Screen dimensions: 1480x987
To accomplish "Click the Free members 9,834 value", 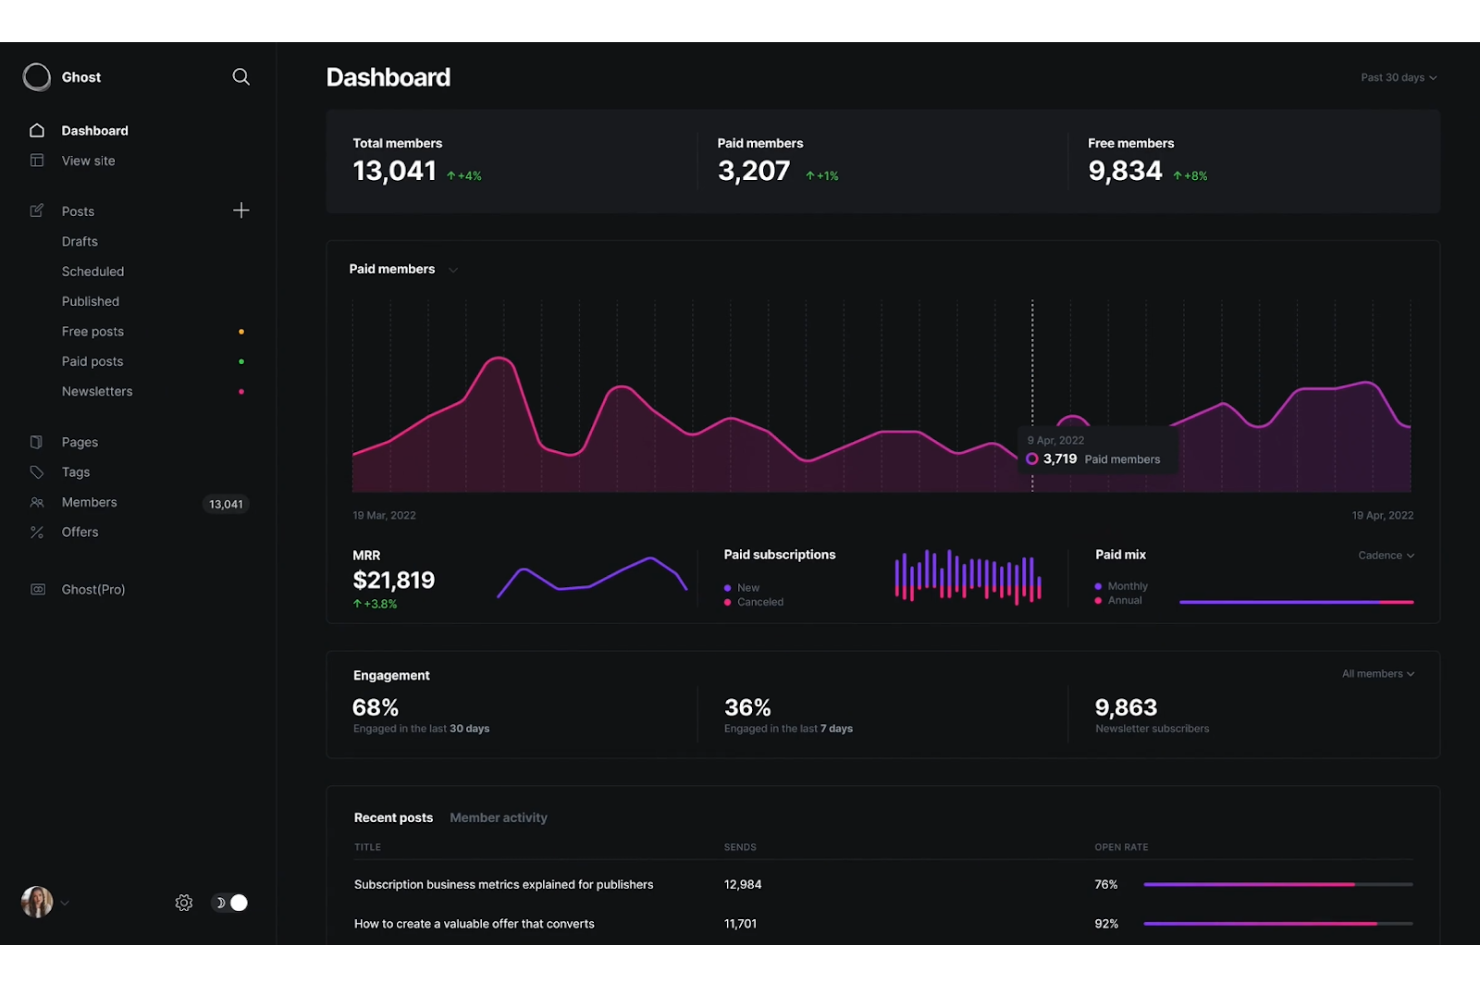I will [x=1125, y=171].
